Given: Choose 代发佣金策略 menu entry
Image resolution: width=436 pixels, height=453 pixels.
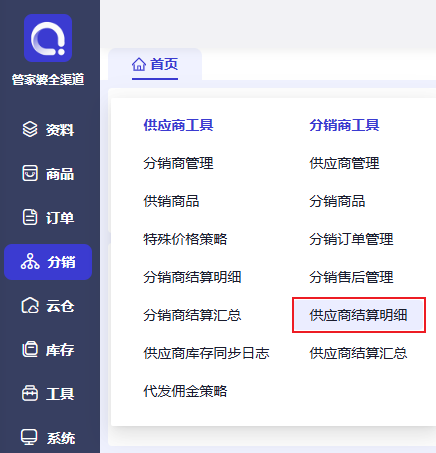Looking at the screenshot, I should 185,391.
